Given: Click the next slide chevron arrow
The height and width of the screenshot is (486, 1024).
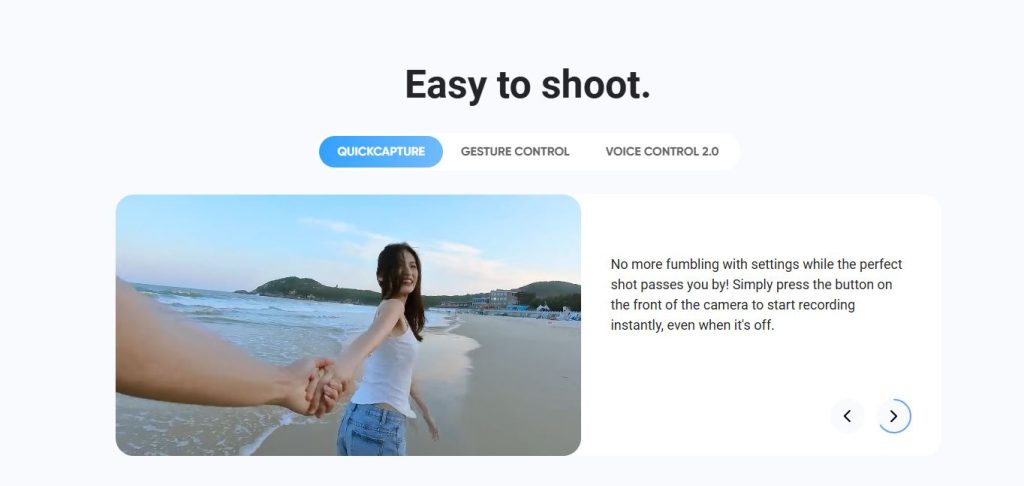Looking at the screenshot, I should coord(893,416).
